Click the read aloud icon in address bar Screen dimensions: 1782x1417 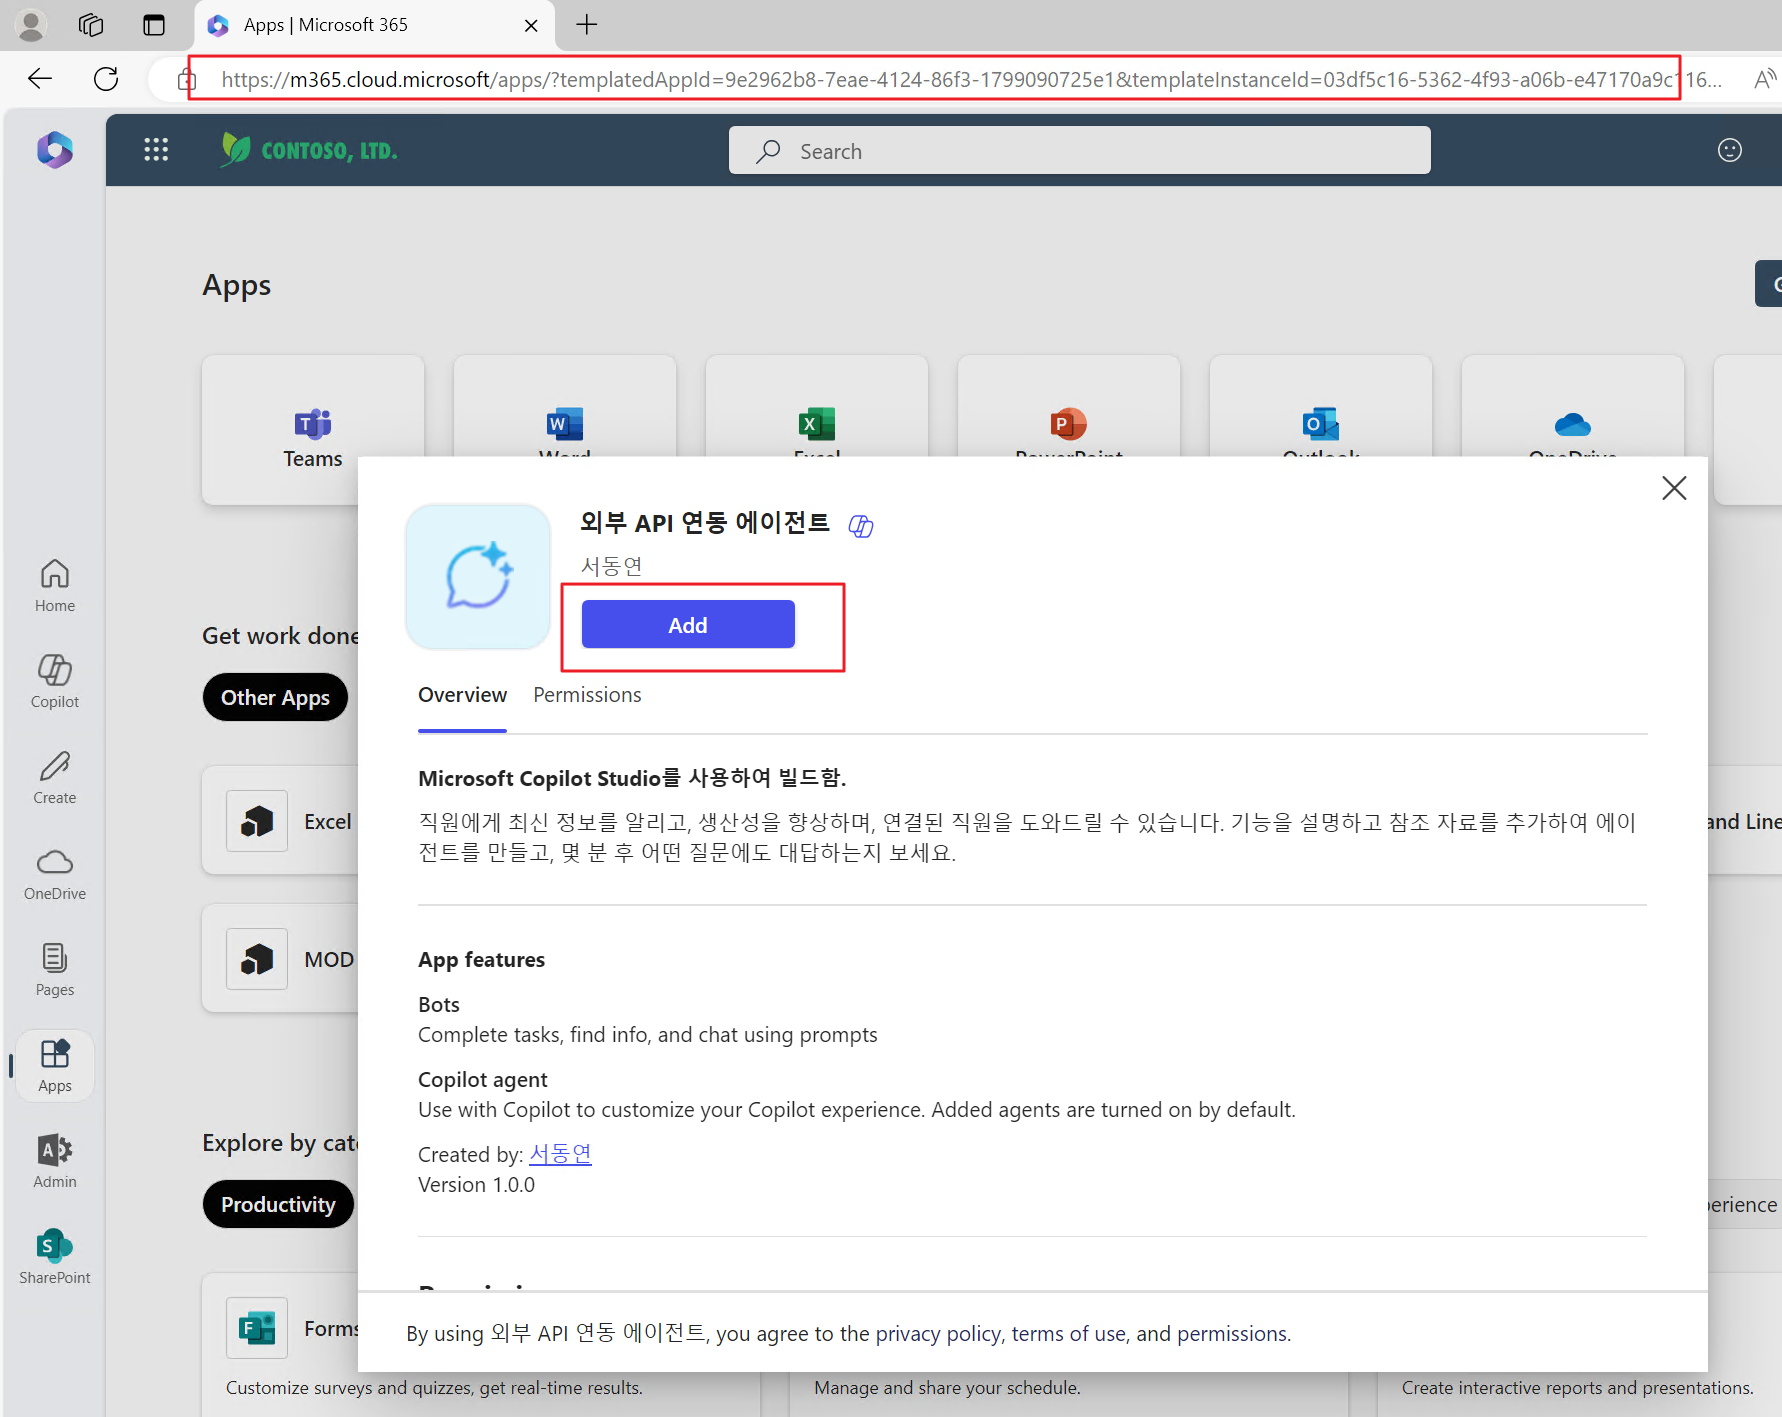pyautogui.click(x=1766, y=79)
